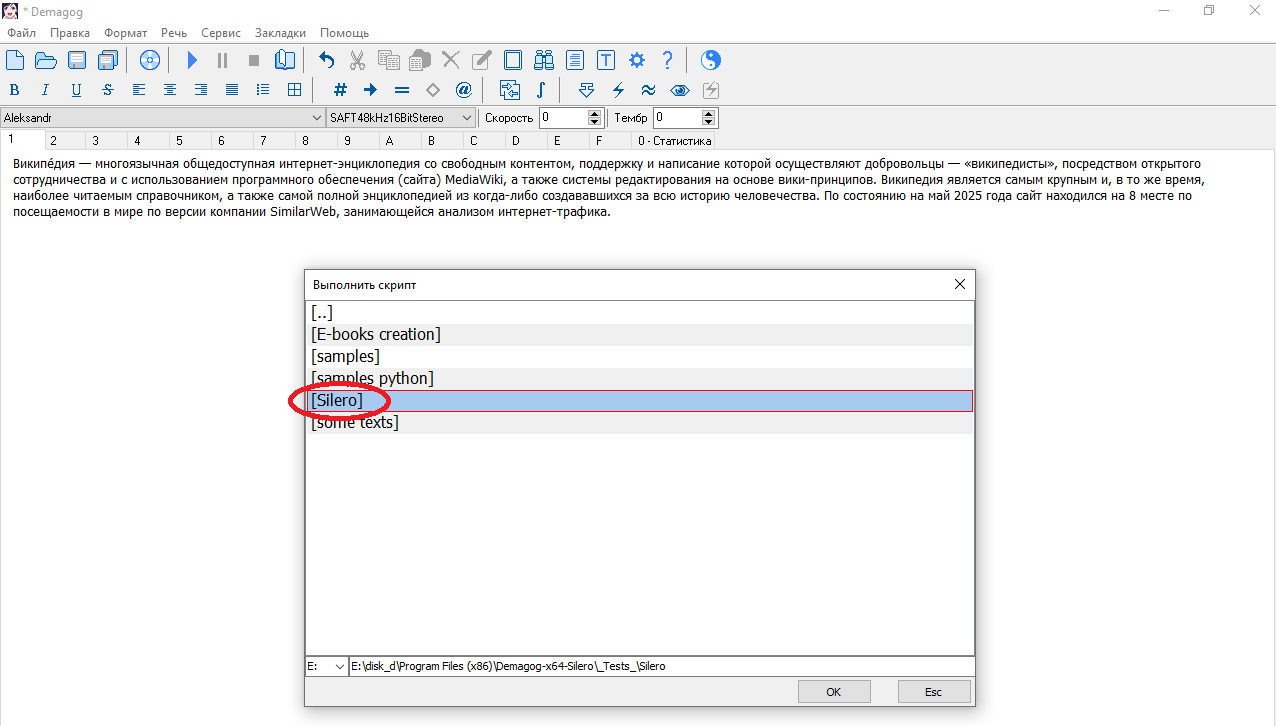Toggle italic formatting
Viewport: 1276px width, 726px height.
(x=45, y=90)
